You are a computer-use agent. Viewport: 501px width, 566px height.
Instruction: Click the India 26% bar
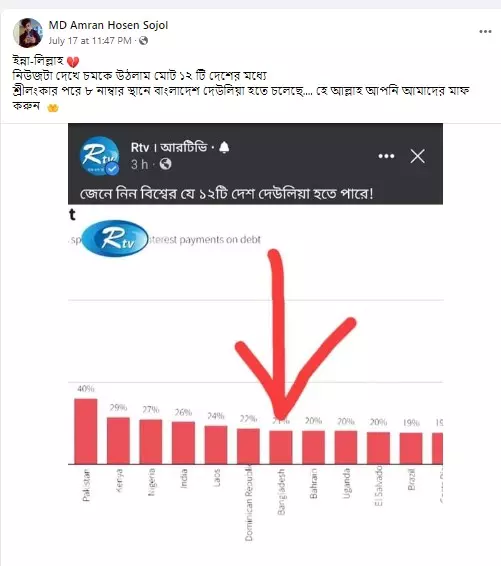pyautogui.click(x=183, y=443)
